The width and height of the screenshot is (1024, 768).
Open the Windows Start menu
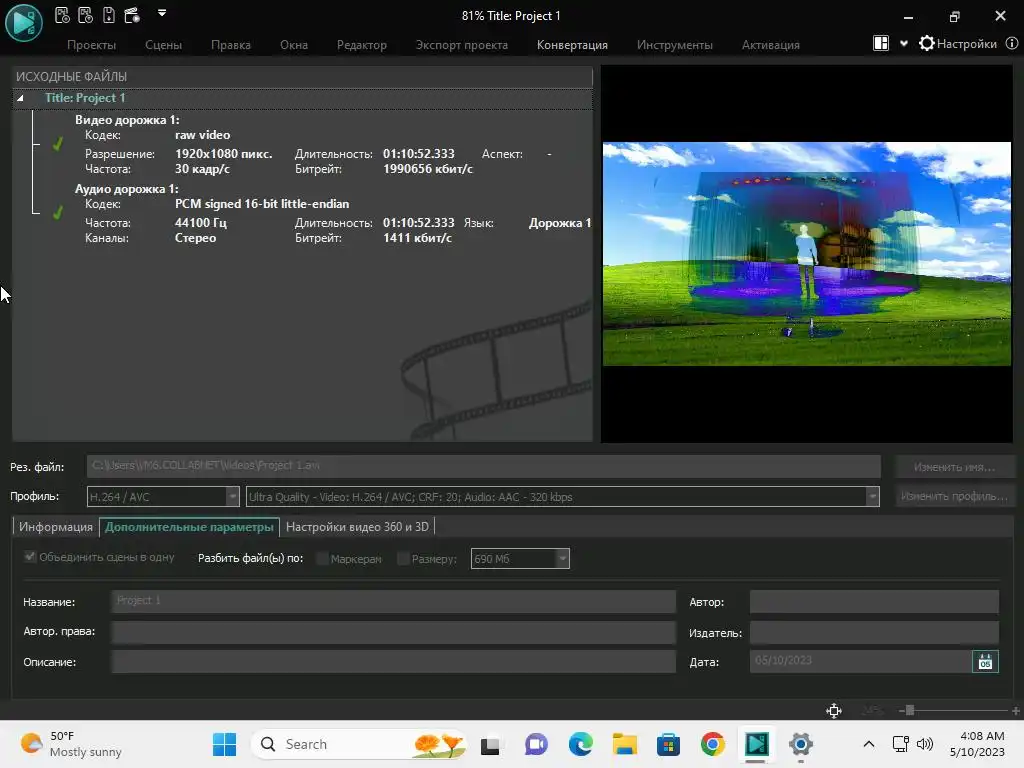(x=224, y=744)
